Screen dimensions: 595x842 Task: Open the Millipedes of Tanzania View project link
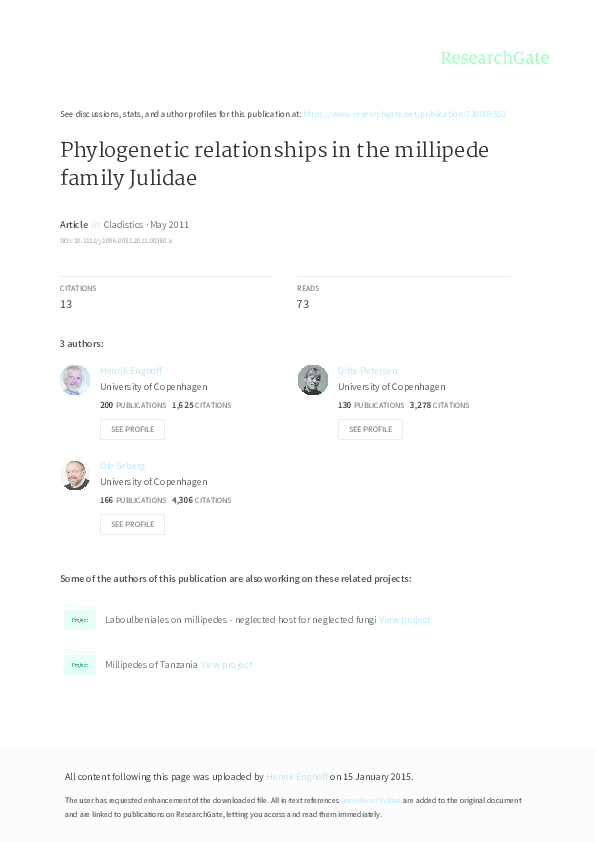227,664
